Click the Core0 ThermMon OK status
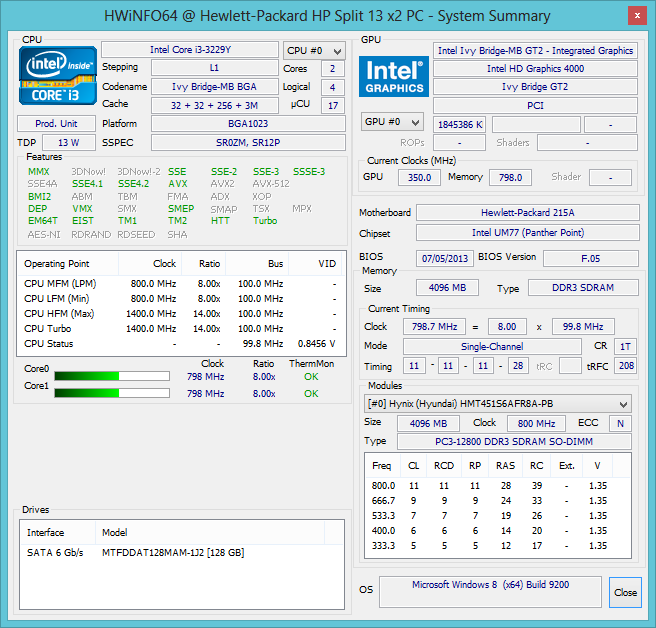Image resolution: width=656 pixels, height=628 pixels. pyautogui.click(x=311, y=377)
